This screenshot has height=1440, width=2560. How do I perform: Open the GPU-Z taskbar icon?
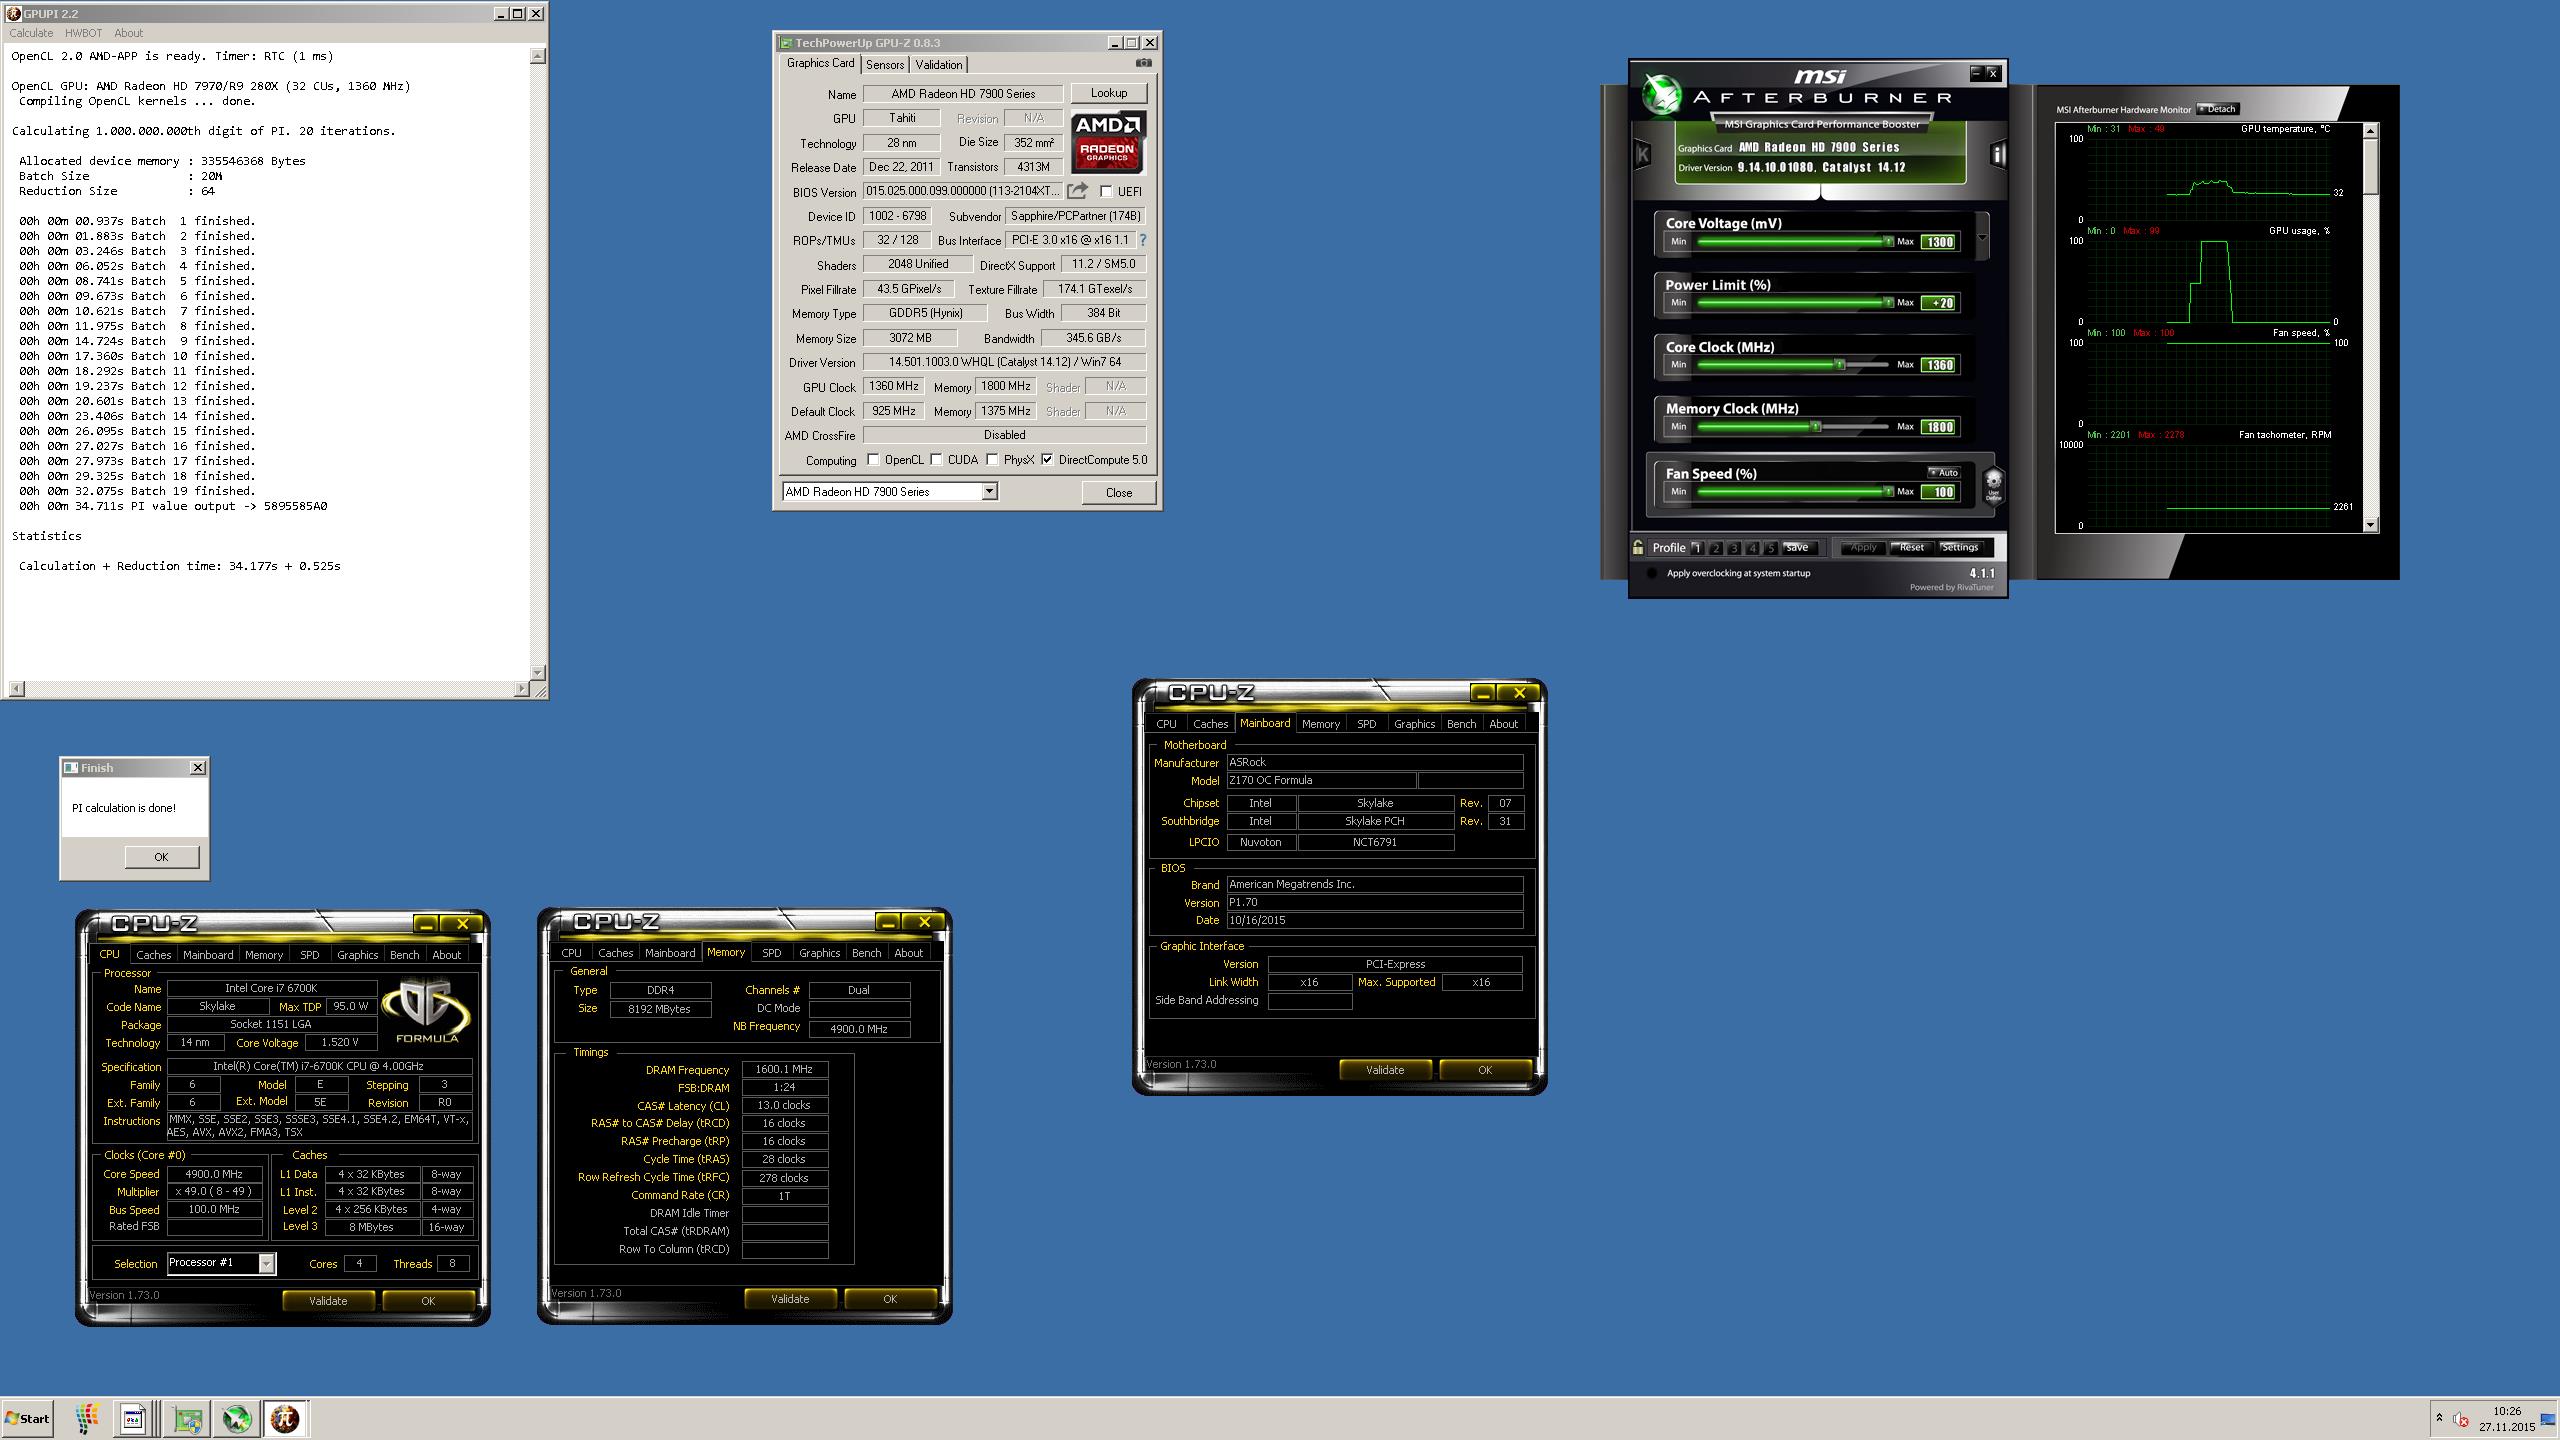pyautogui.click(x=187, y=1419)
